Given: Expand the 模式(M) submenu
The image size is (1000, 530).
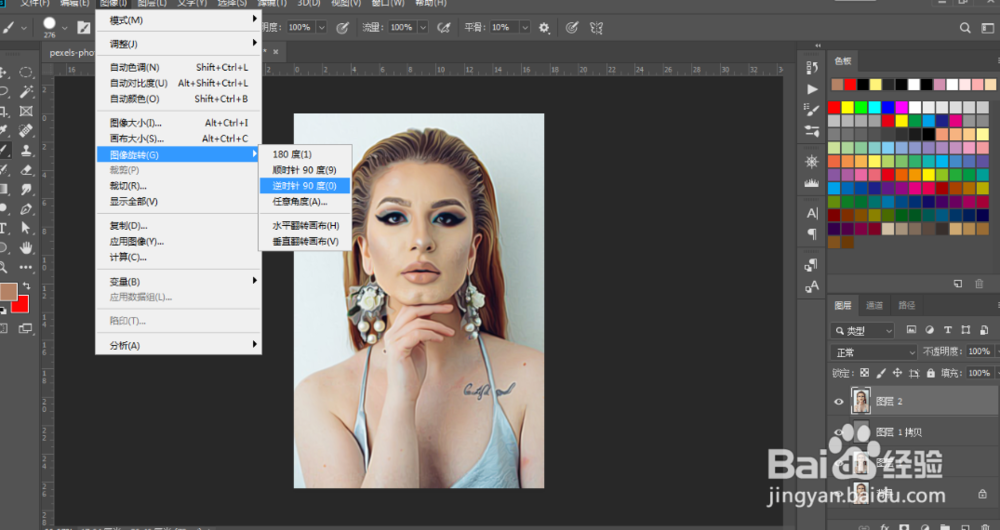Looking at the screenshot, I should tap(179, 20).
